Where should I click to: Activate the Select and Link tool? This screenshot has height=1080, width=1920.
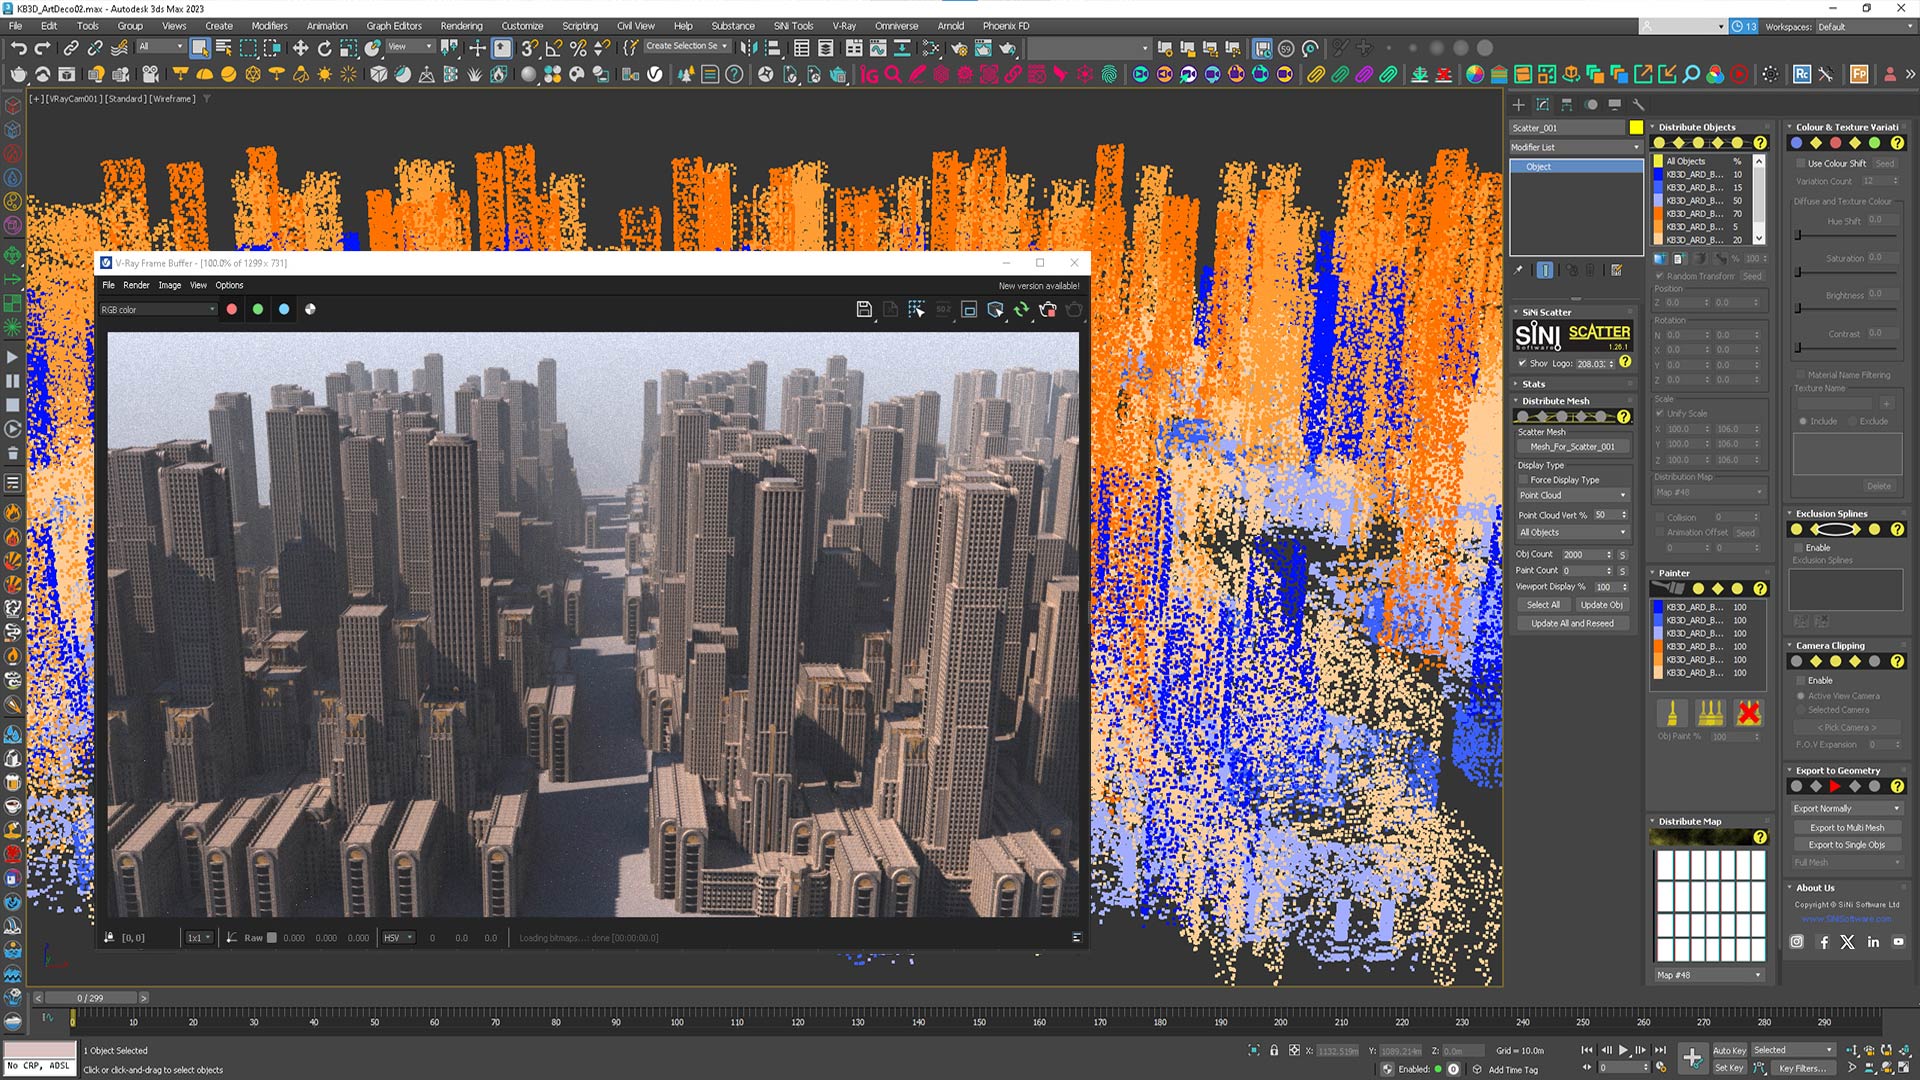pos(71,48)
